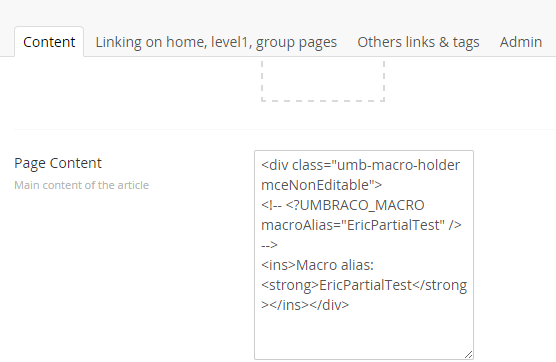The width and height of the screenshot is (556, 362).
Task: Click the 'Main content of the article' description
Action: point(82,185)
